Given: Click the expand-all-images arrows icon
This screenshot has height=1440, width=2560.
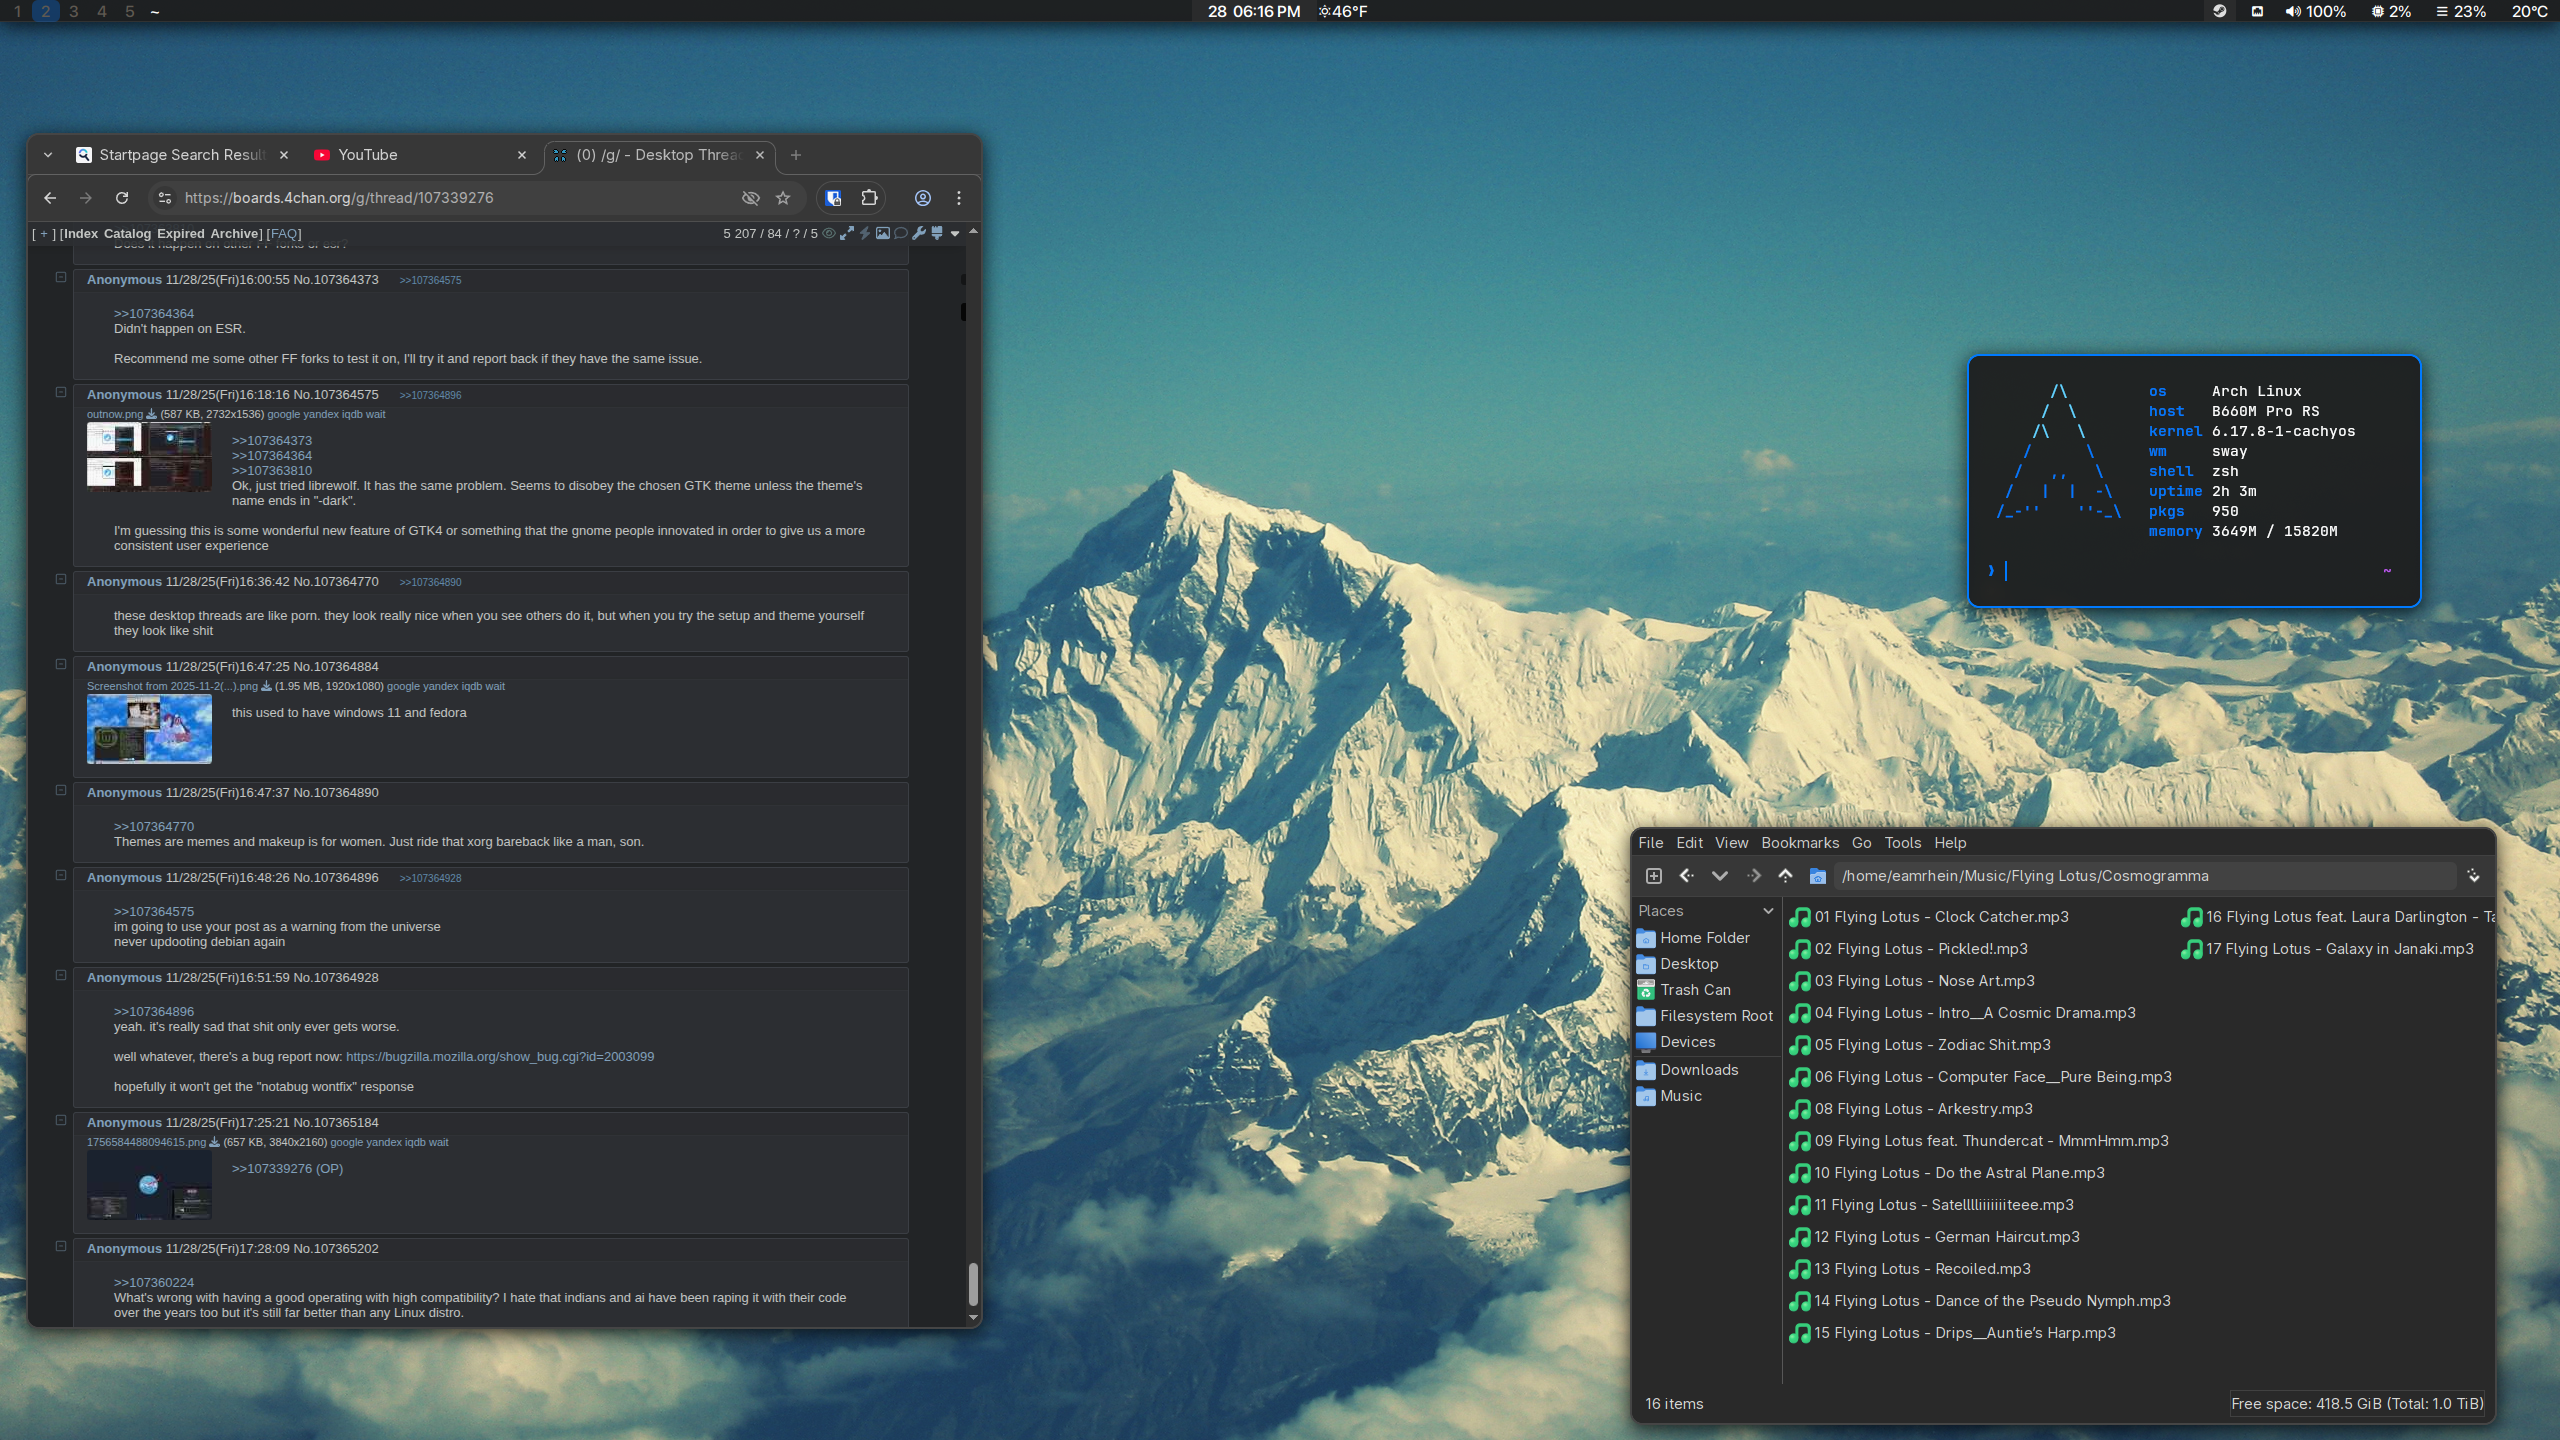Looking at the screenshot, I should pos(847,233).
